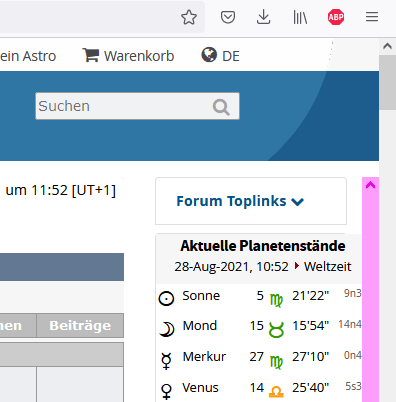
Task: Bookmark this page with the star icon
Action: coord(189,17)
